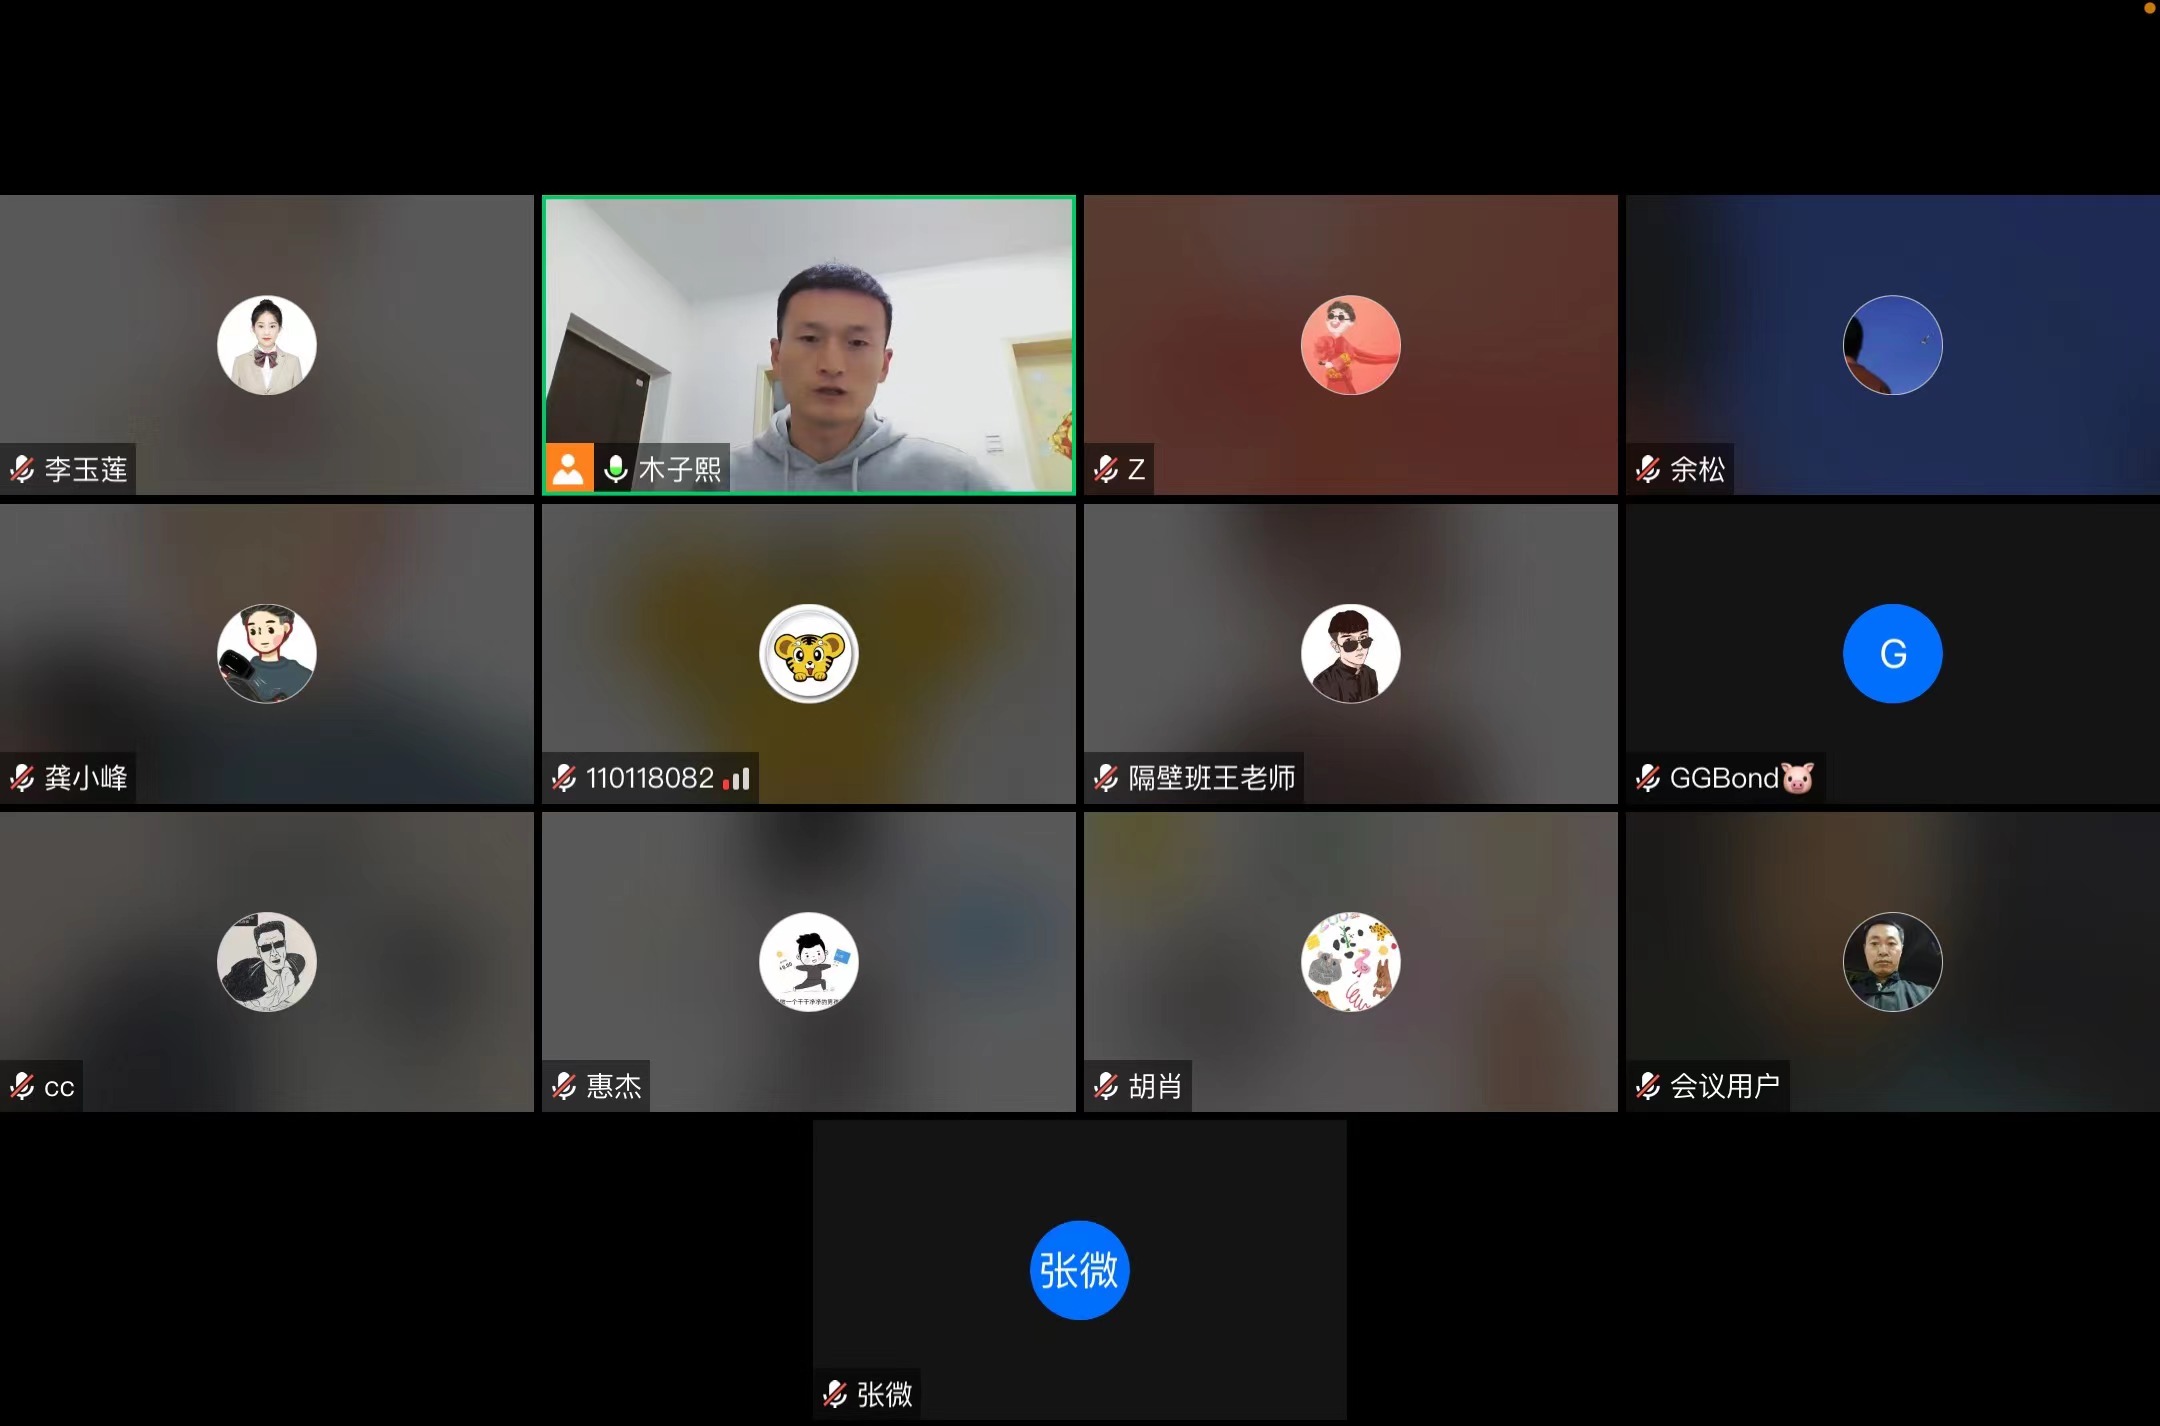Click the muted mic icon next to 张微
Image resolution: width=2160 pixels, height=1426 pixels.
834,1393
